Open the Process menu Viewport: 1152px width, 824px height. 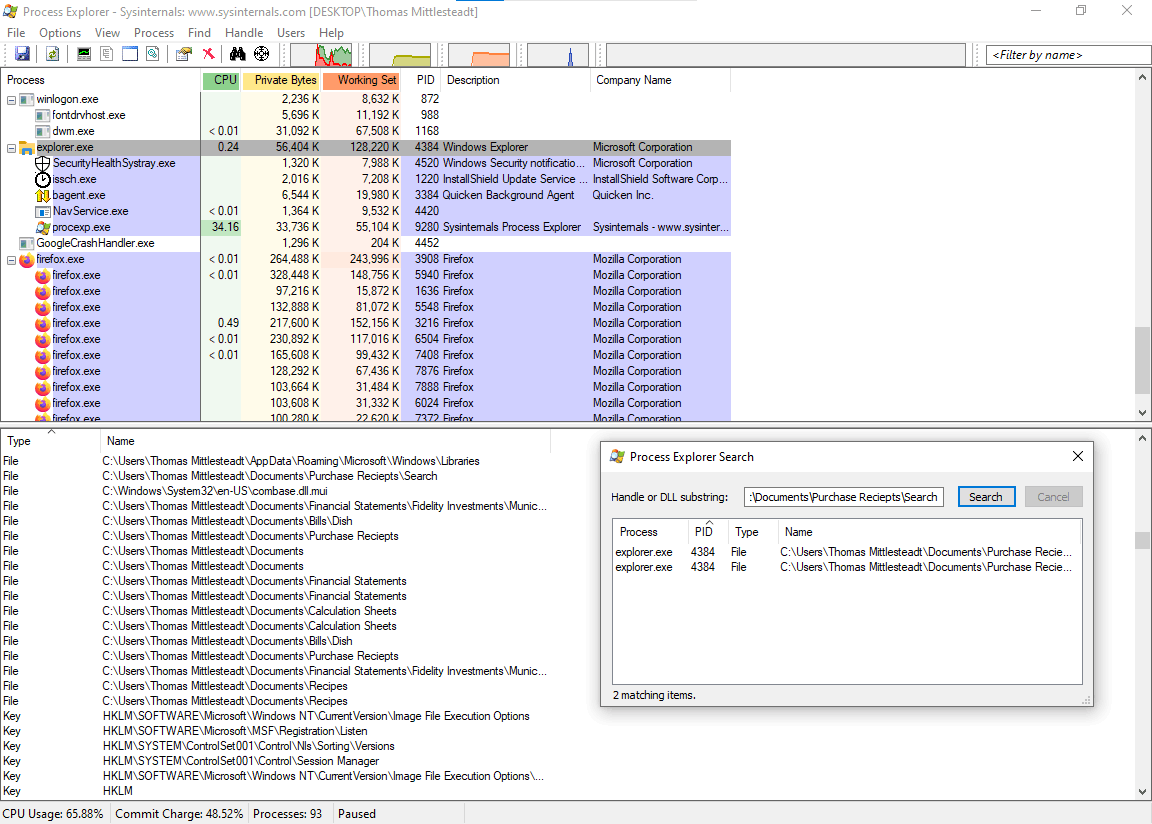click(x=154, y=33)
